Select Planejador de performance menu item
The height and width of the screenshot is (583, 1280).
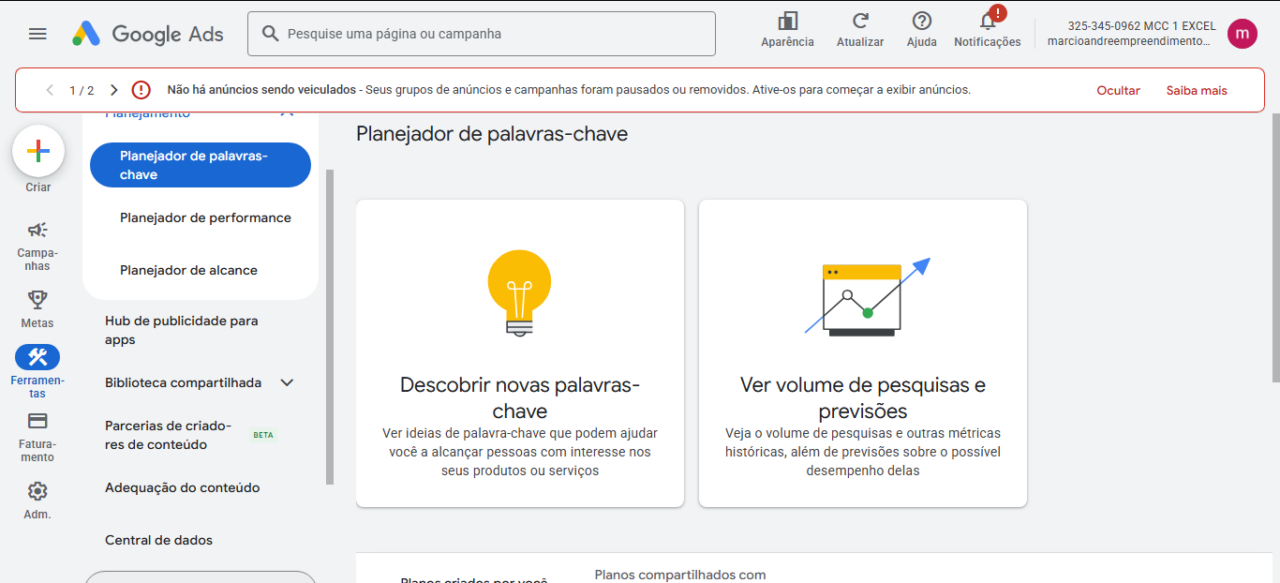tap(205, 218)
